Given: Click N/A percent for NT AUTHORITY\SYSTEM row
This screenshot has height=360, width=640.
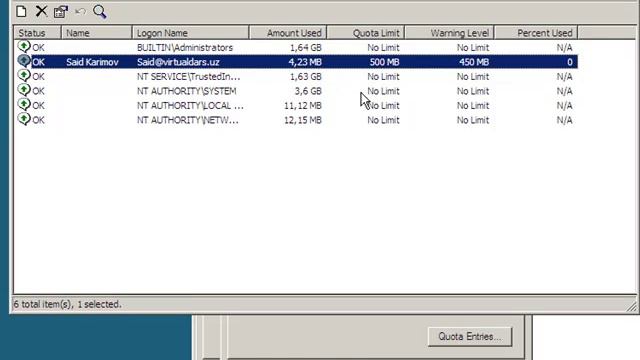Looking at the screenshot, I should (x=564, y=91).
